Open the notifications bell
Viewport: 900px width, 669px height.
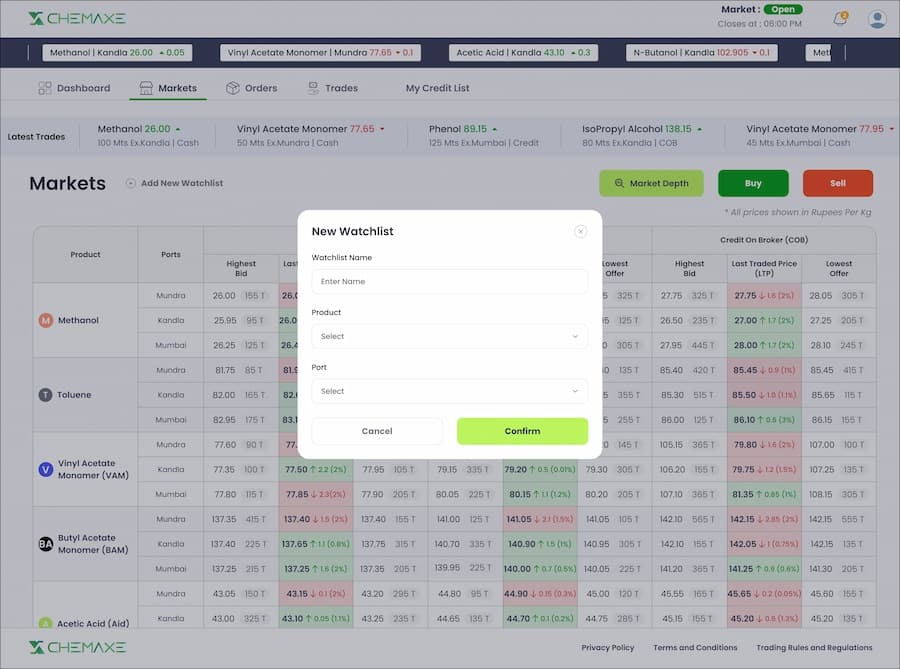click(840, 18)
